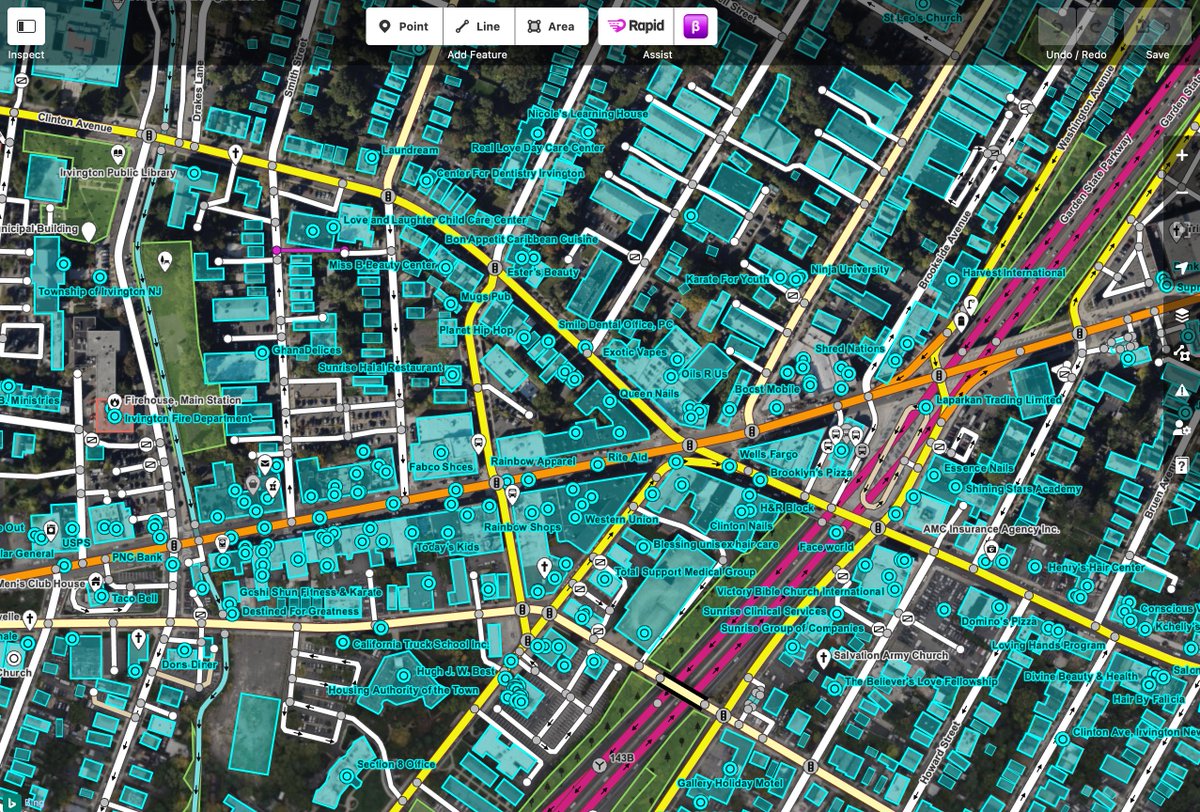Click the Redo arrow button
The image size is (1200, 812).
1095,26
